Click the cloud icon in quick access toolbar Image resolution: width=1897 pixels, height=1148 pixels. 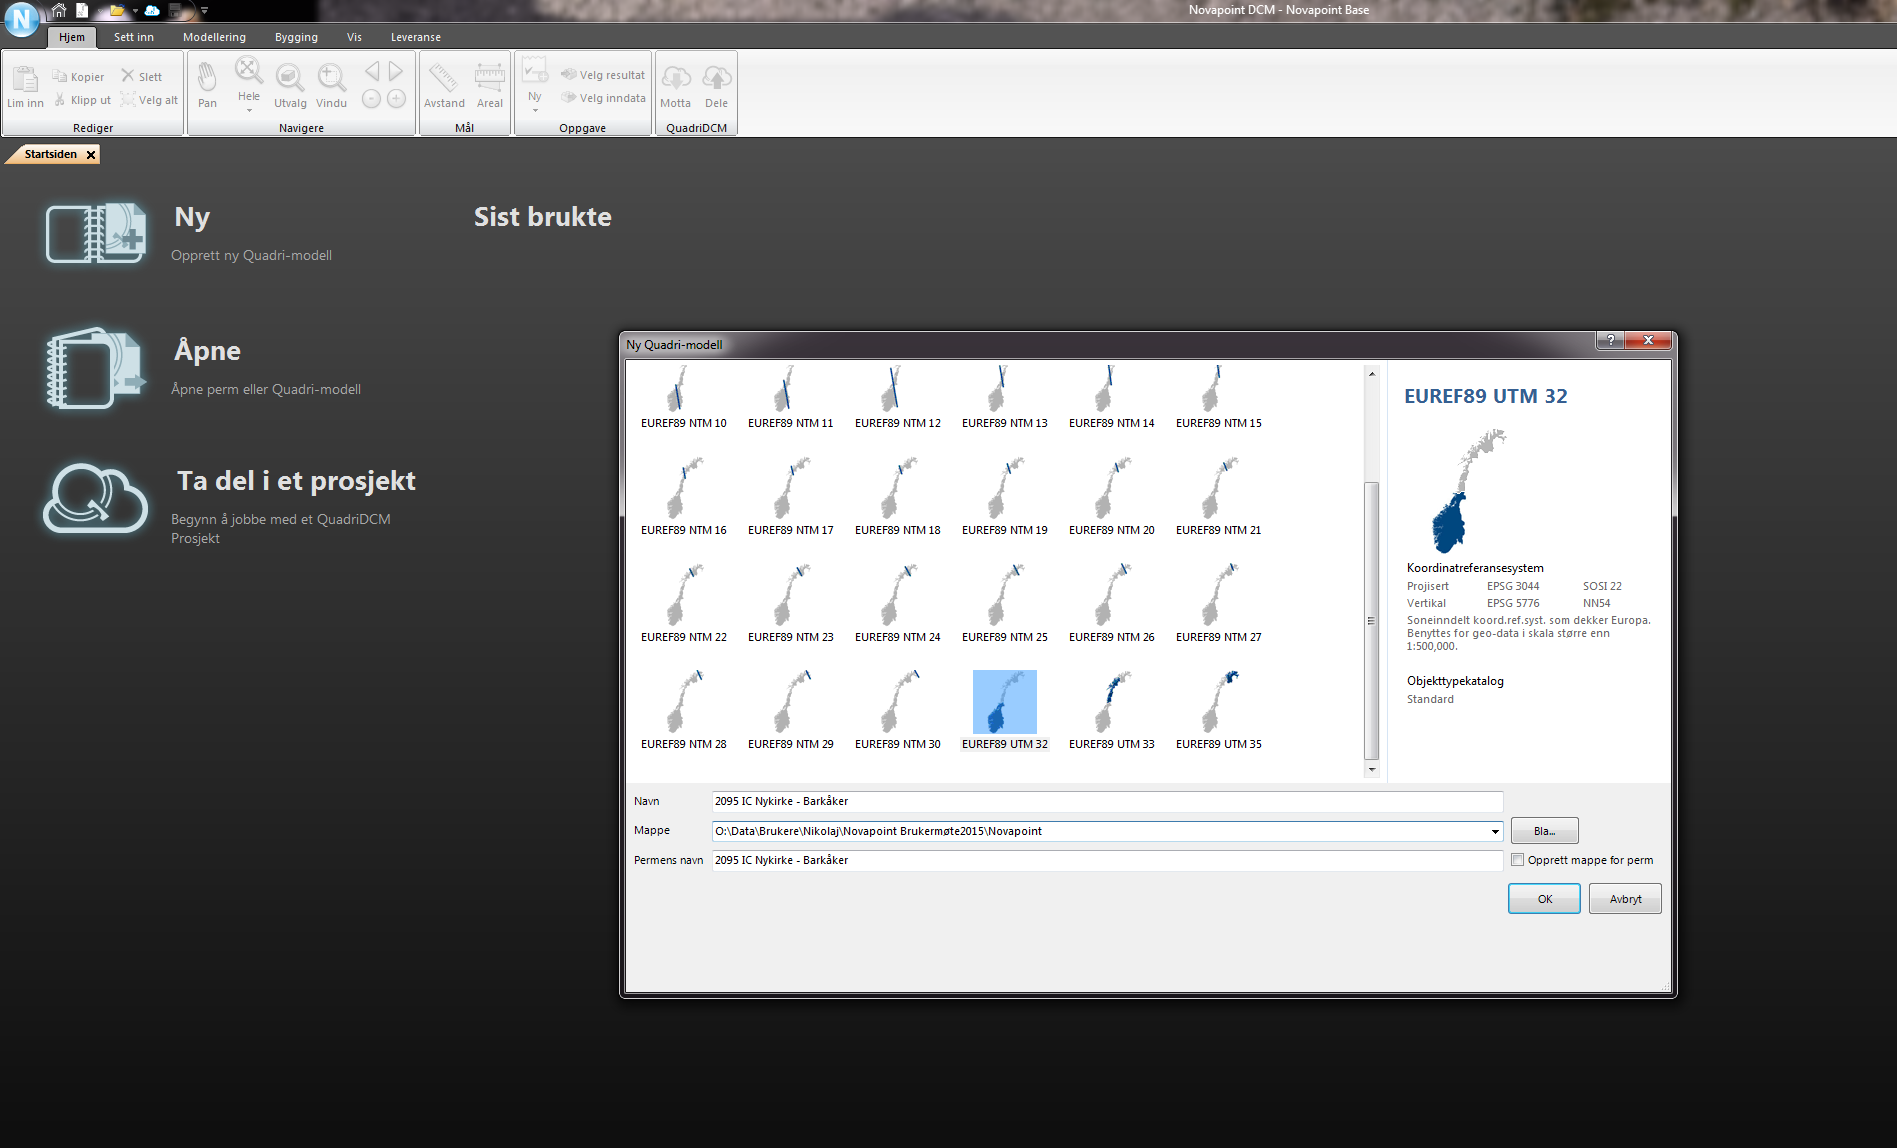point(152,10)
